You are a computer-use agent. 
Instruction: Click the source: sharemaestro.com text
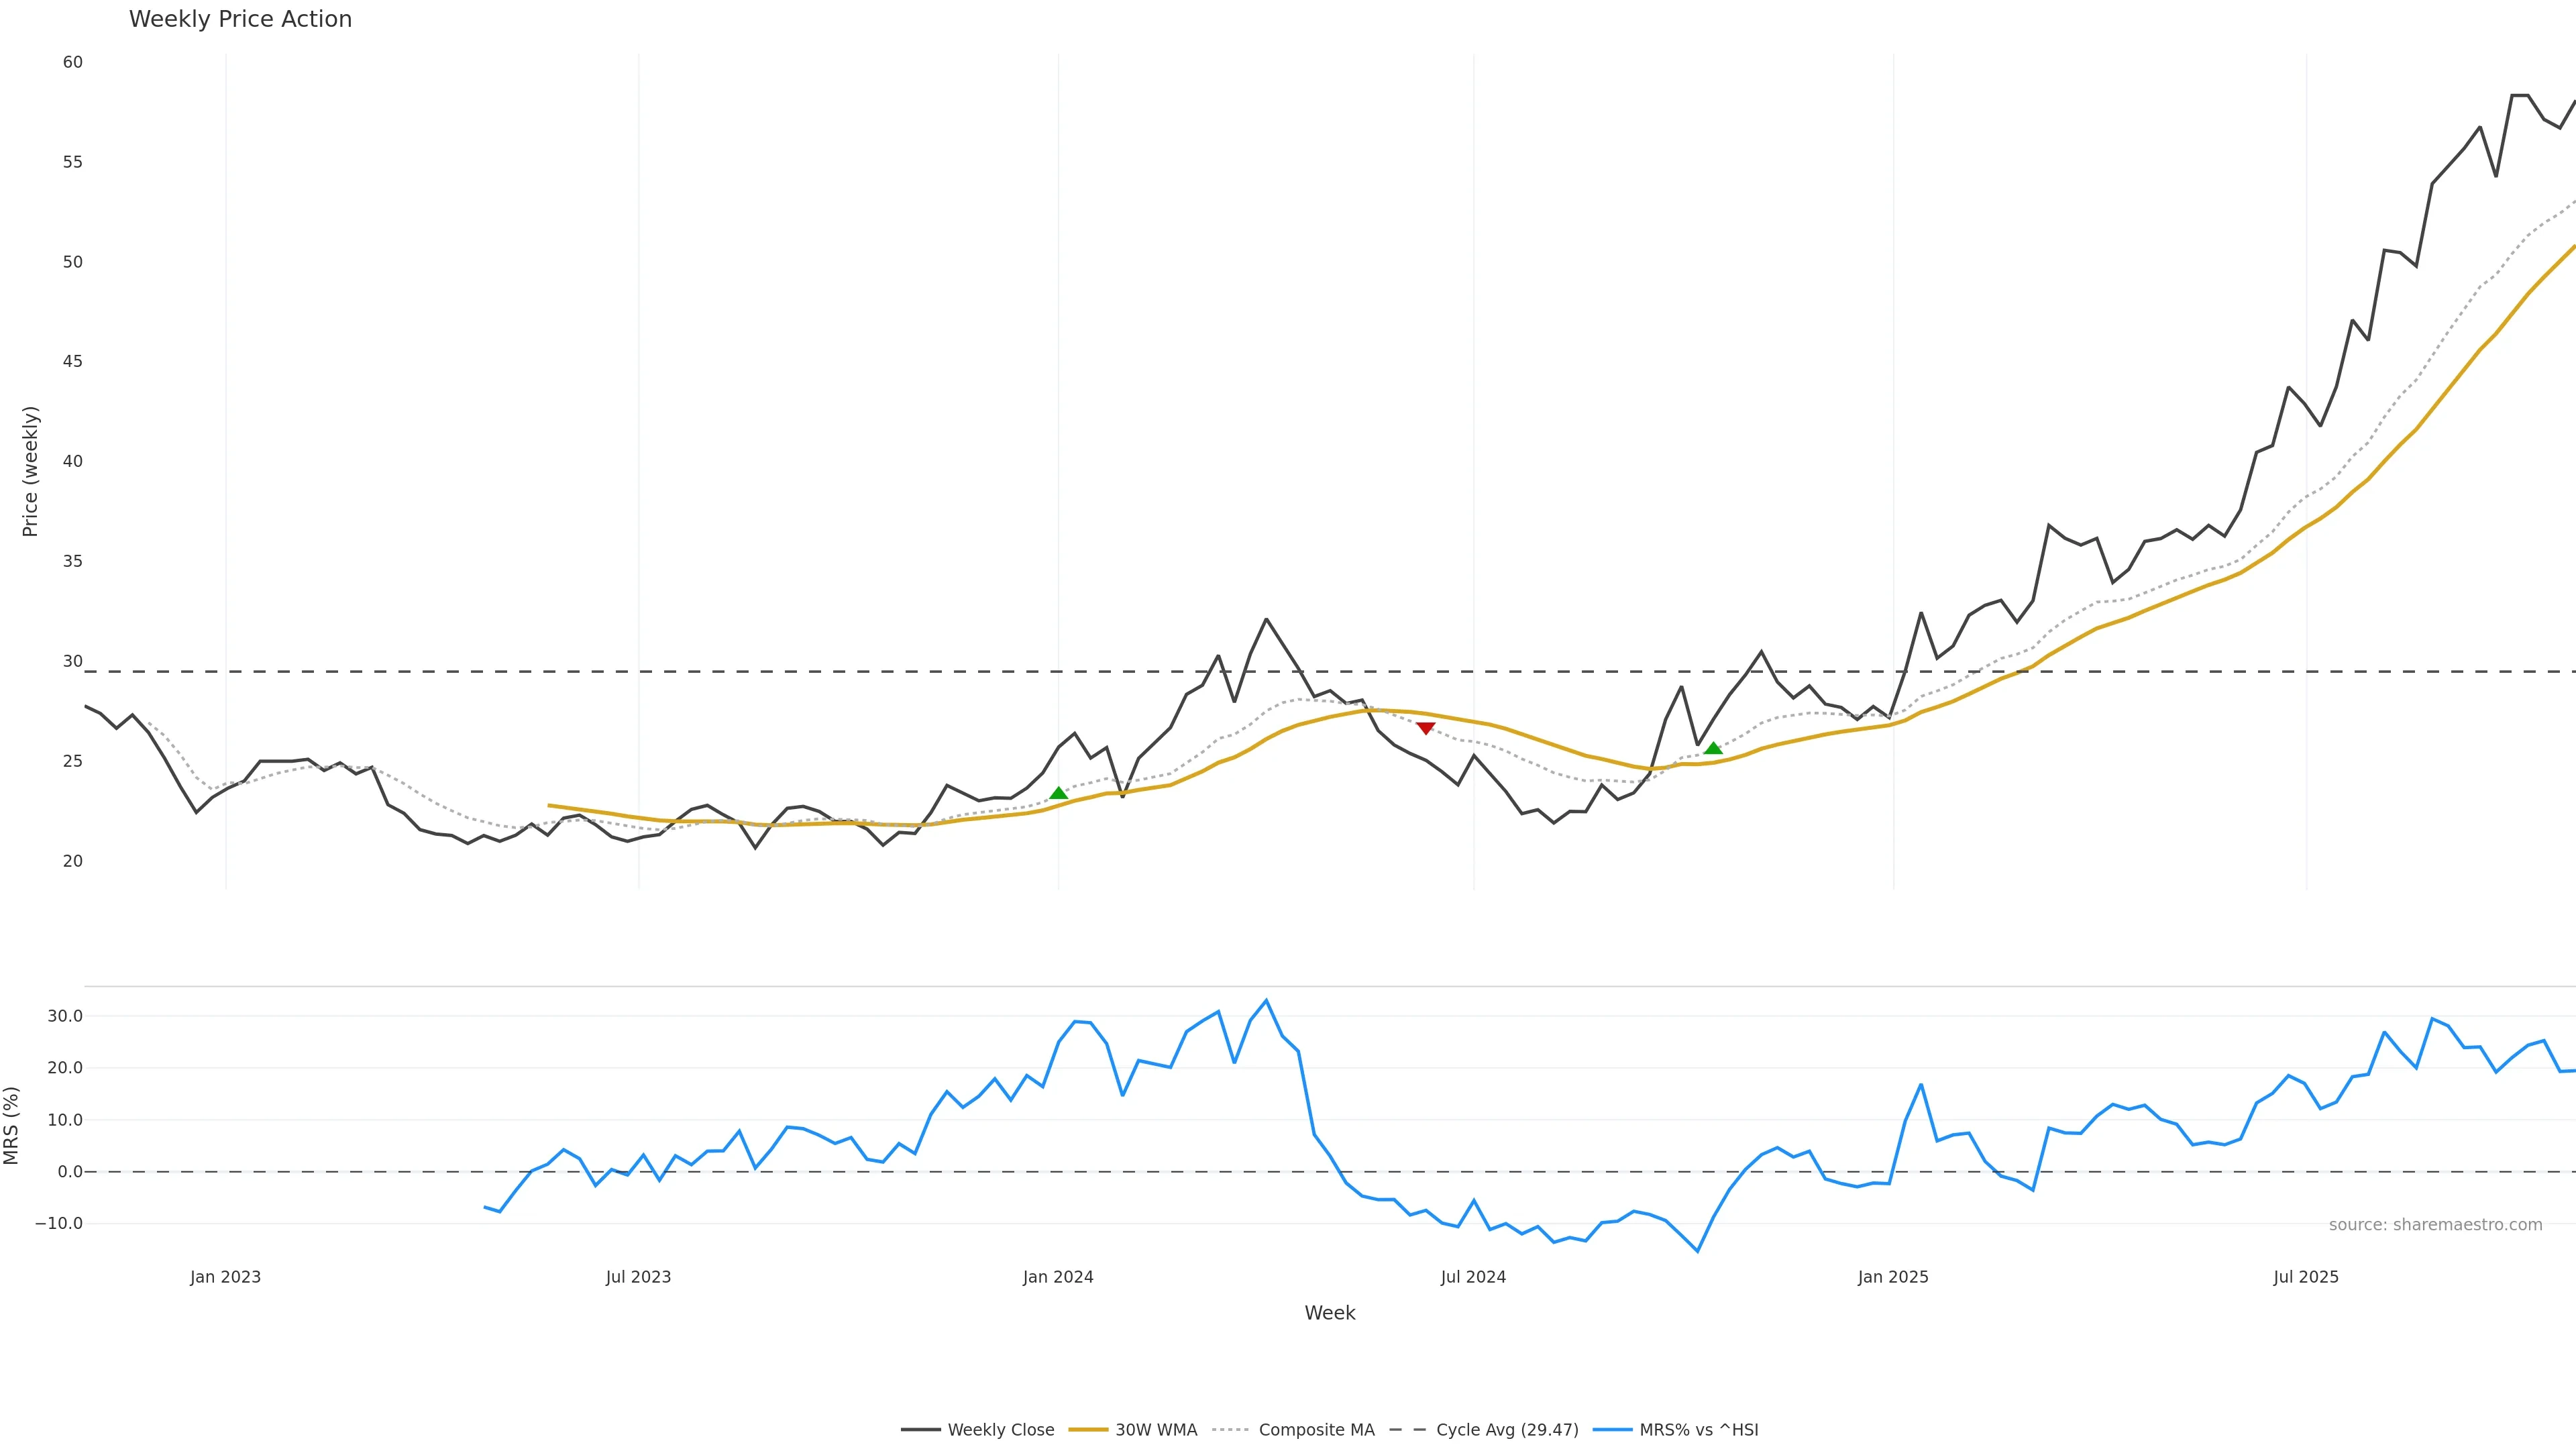(x=2435, y=1225)
